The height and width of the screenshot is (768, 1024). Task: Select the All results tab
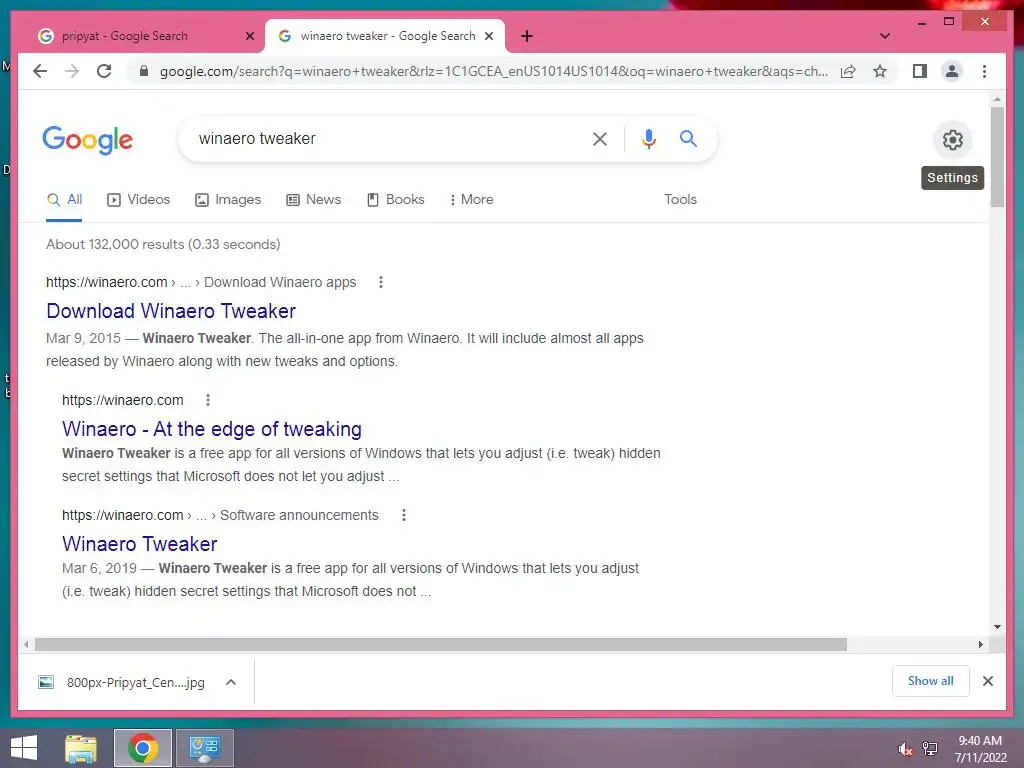pyautogui.click(x=64, y=199)
